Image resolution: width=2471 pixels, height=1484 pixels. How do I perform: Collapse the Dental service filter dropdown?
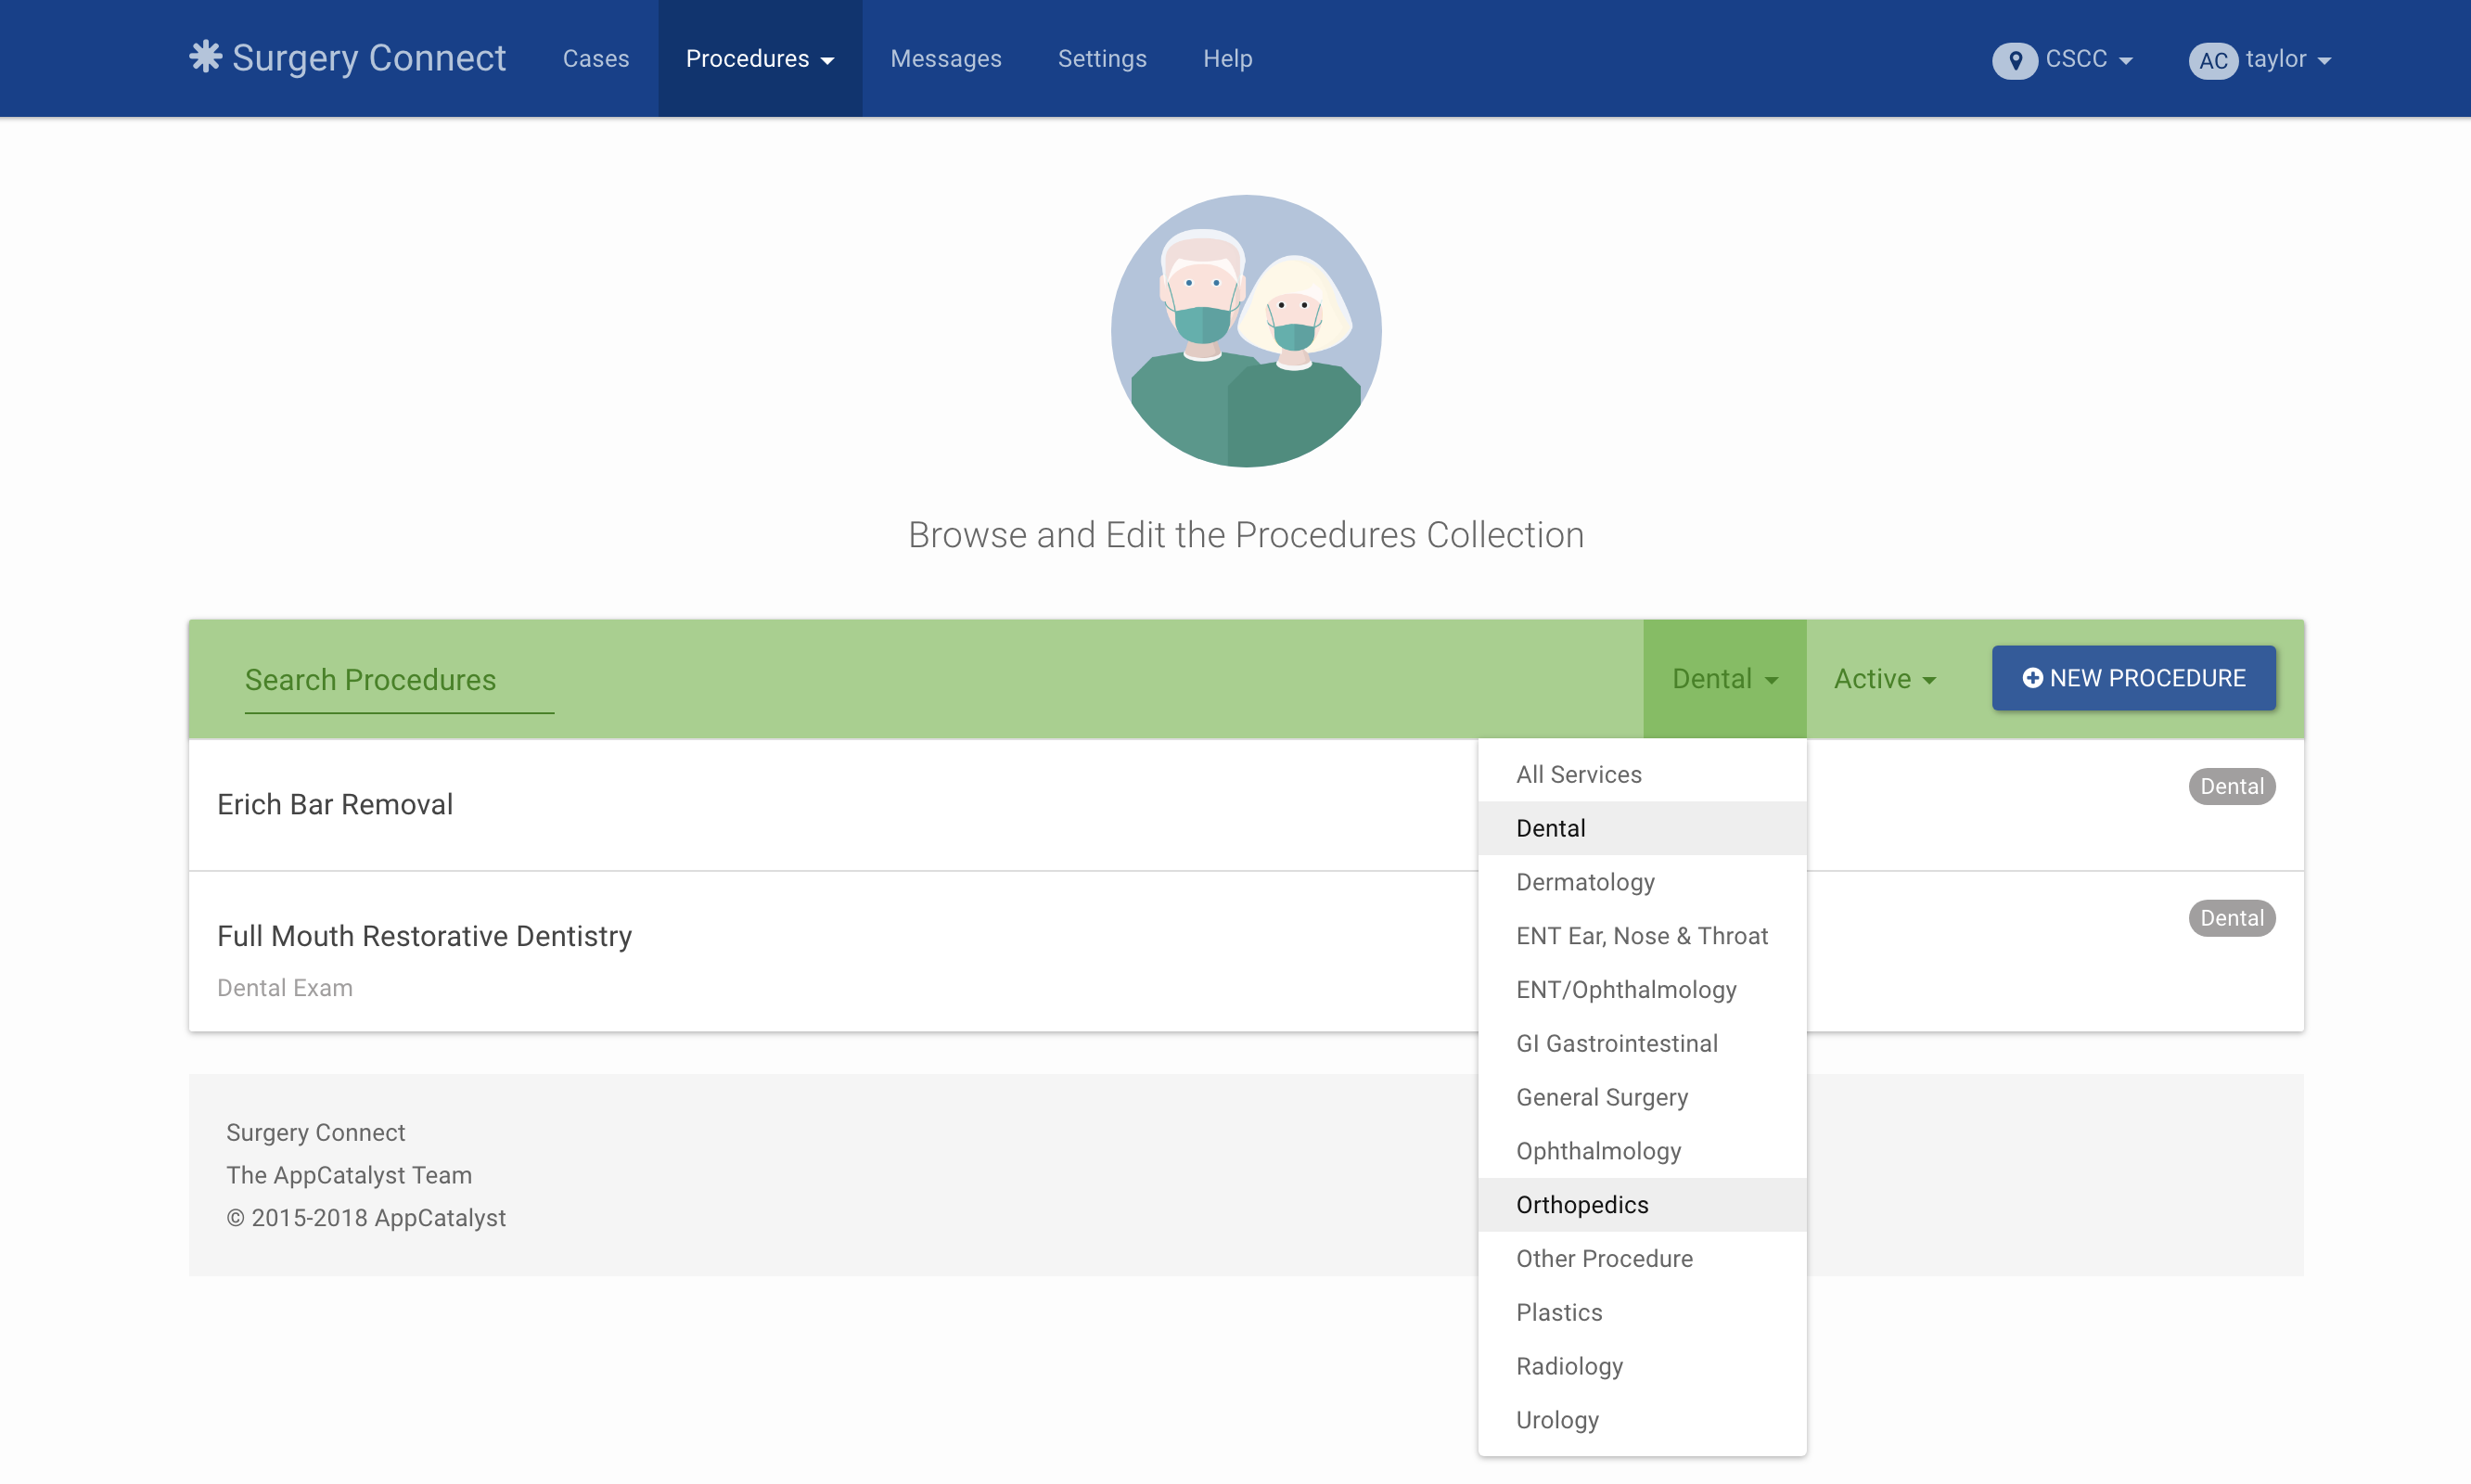coord(1724,679)
